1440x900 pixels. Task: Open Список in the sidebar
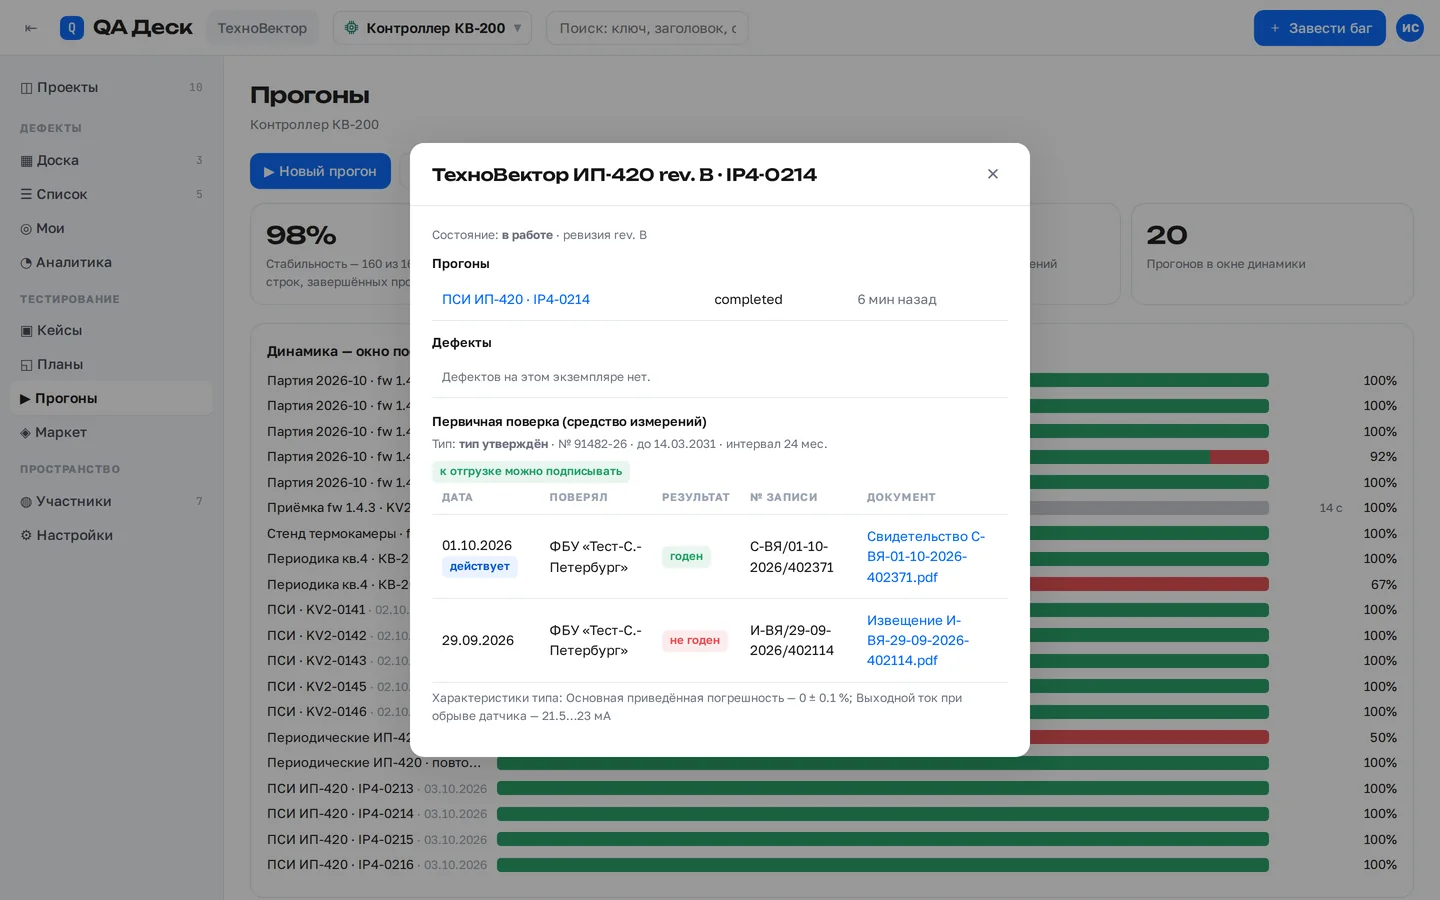coord(112,194)
